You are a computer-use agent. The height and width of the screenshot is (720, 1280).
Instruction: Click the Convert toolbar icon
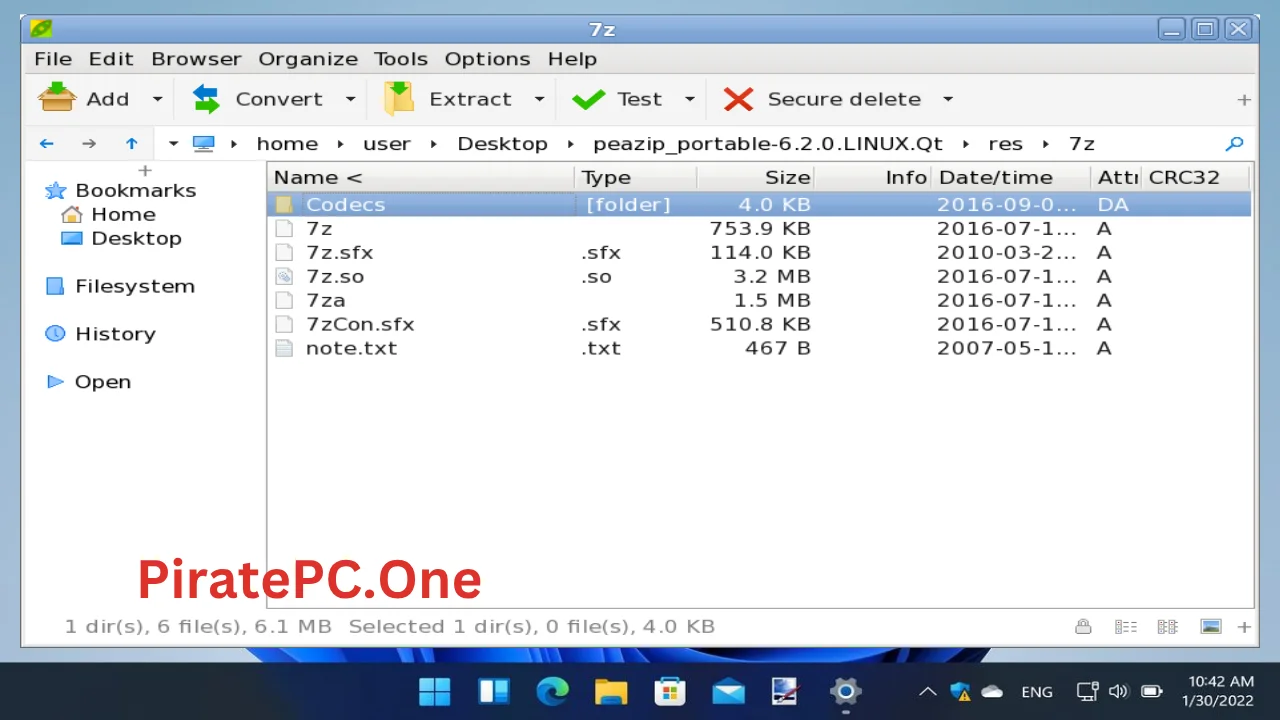click(x=206, y=98)
